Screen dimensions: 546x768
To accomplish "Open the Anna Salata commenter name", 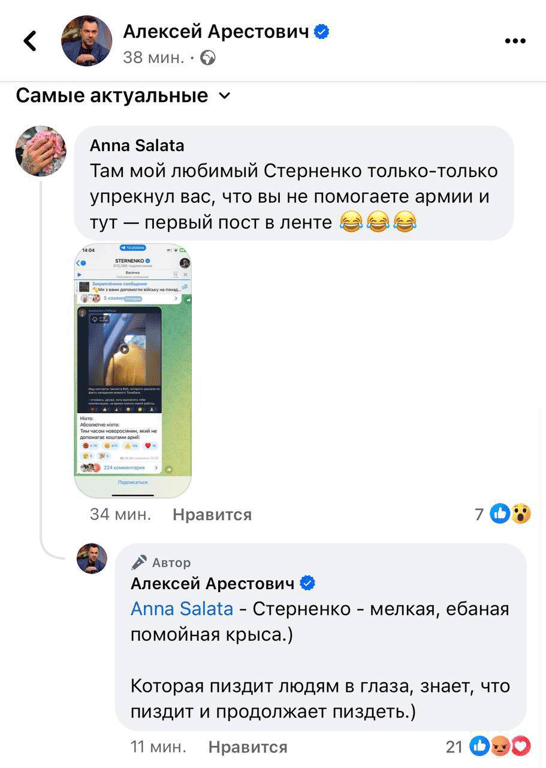I will (137, 145).
